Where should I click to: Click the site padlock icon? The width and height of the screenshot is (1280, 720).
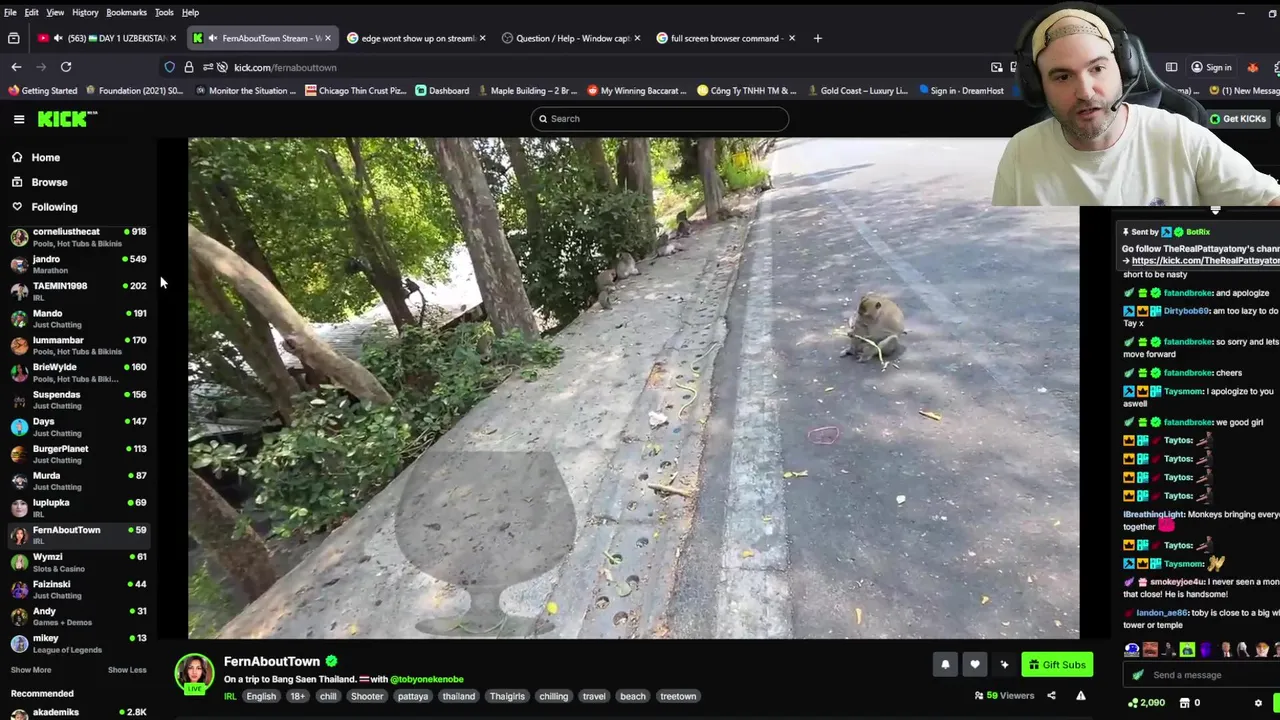click(189, 67)
